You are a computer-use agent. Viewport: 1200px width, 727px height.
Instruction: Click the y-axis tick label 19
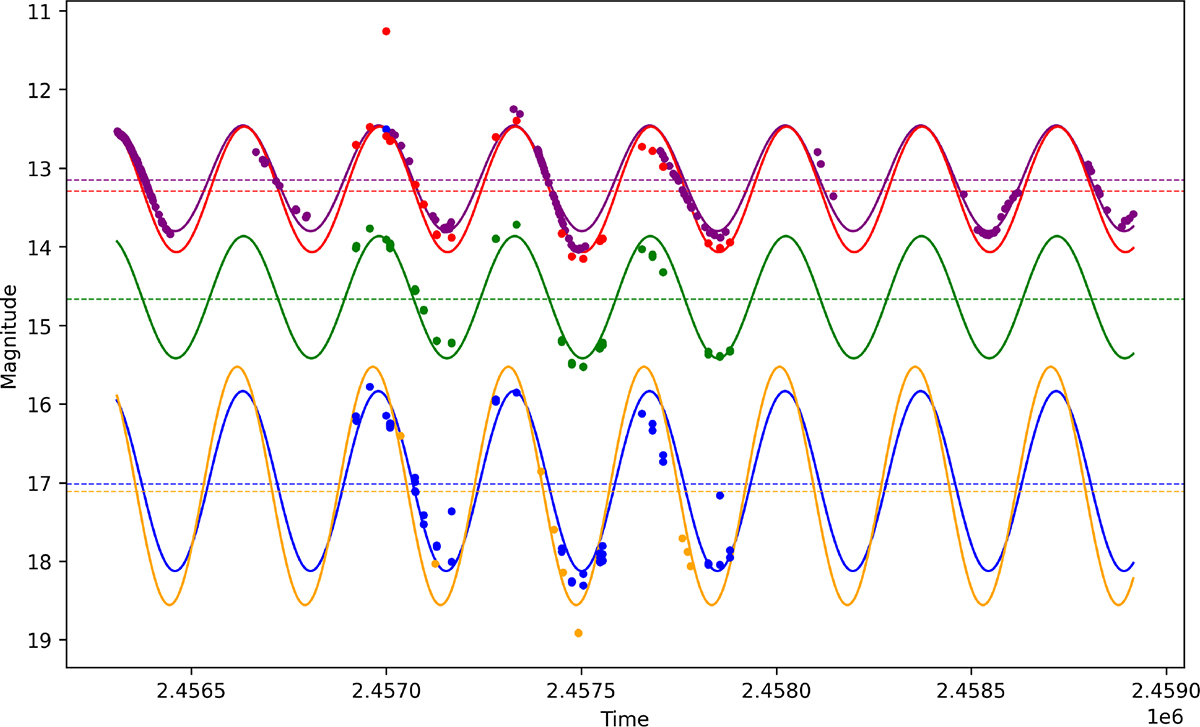point(44,640)
